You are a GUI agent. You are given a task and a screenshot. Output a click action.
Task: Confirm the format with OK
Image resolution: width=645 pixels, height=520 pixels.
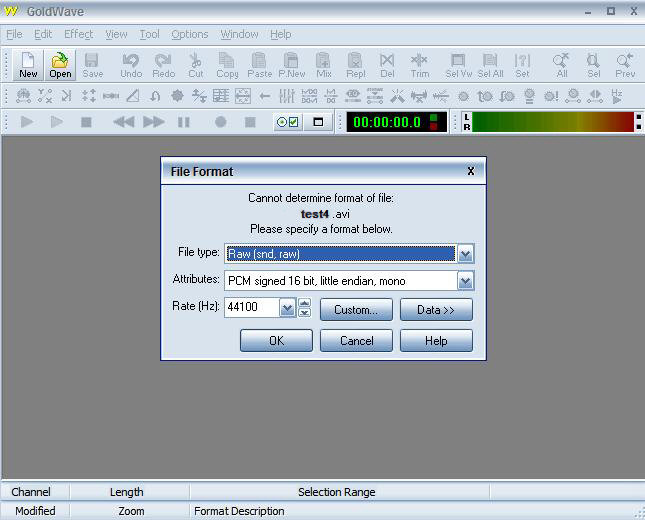(276, 341)
